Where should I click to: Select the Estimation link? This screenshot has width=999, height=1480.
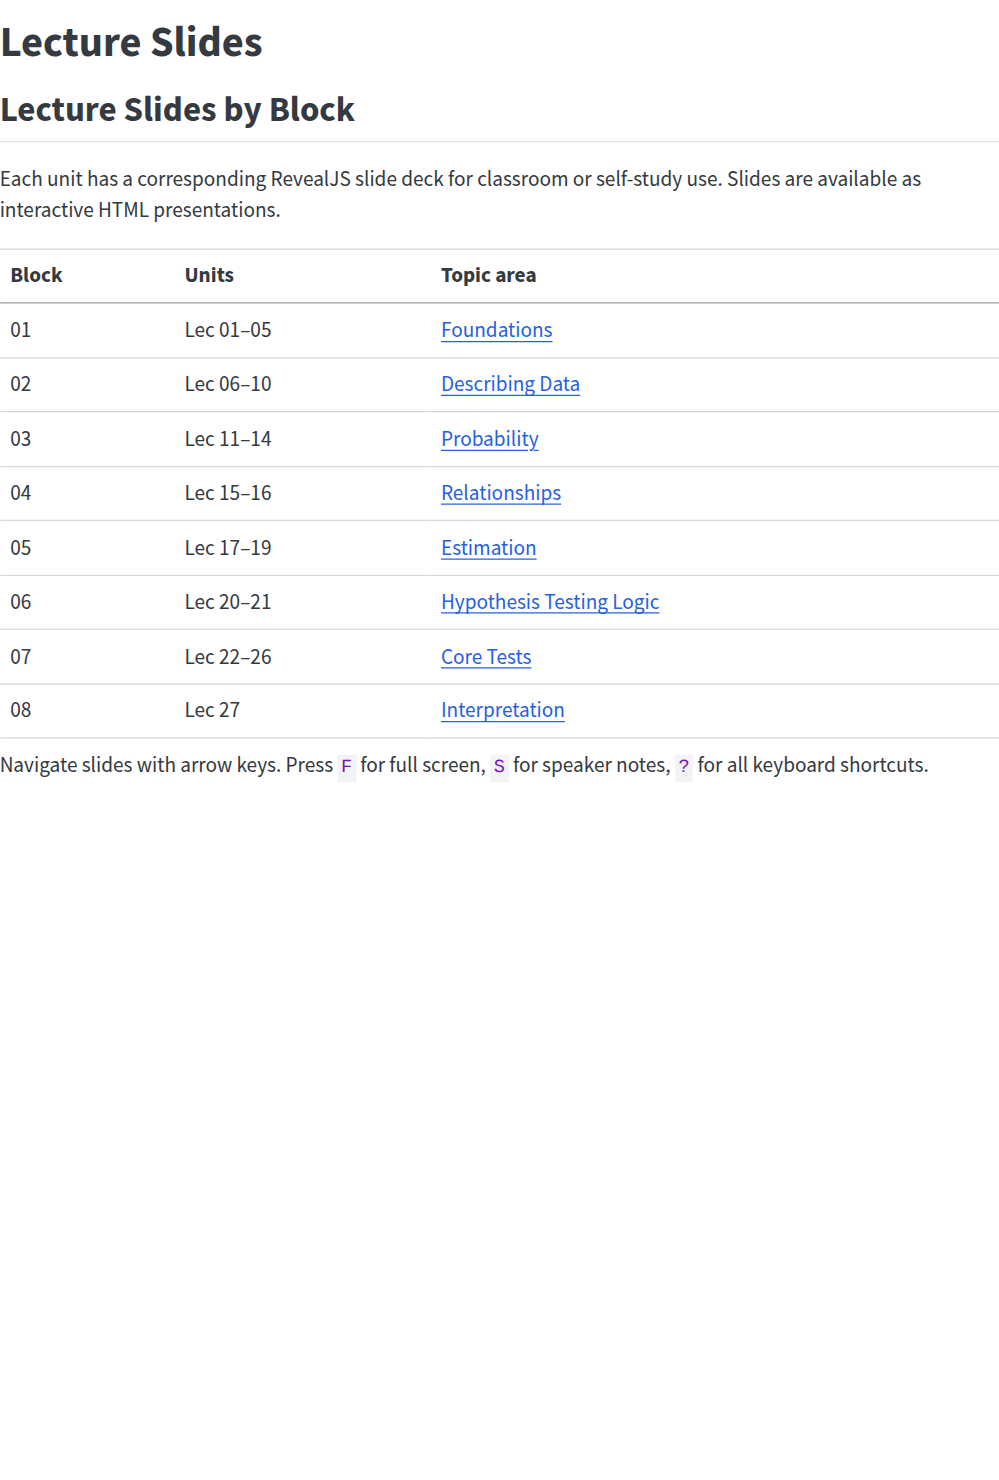click(x=488, y=548)
